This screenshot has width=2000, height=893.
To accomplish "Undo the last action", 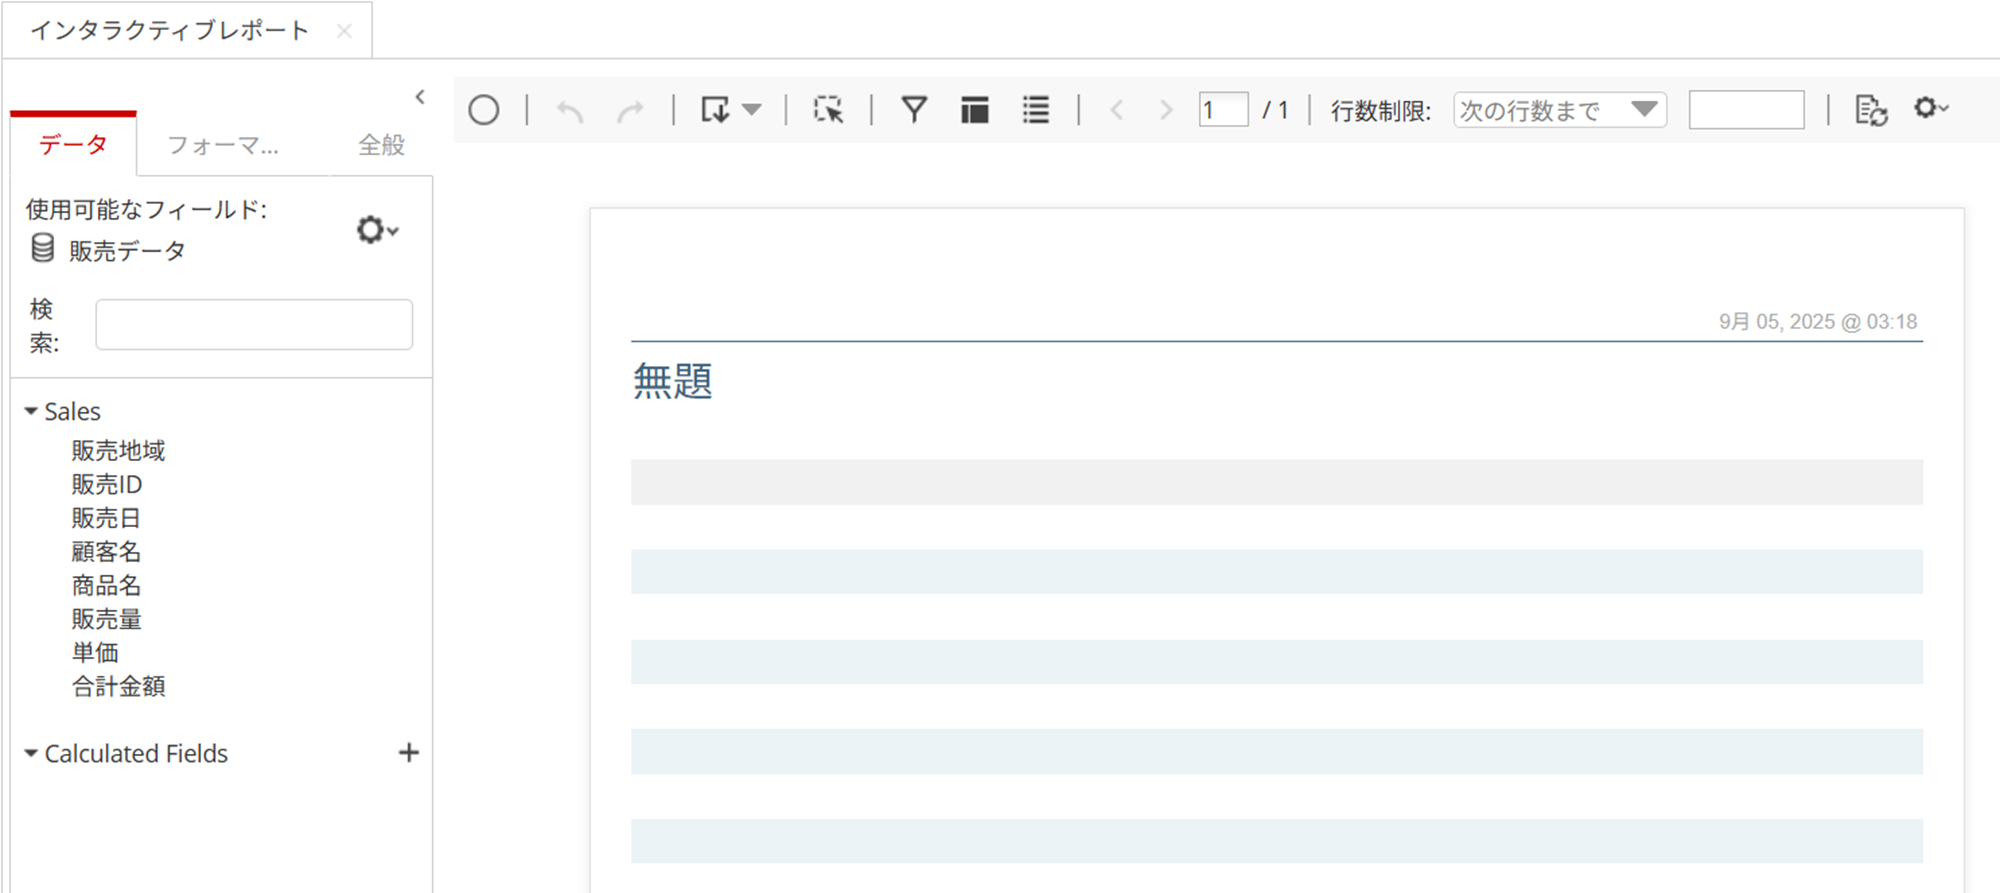I will [570, 110].
